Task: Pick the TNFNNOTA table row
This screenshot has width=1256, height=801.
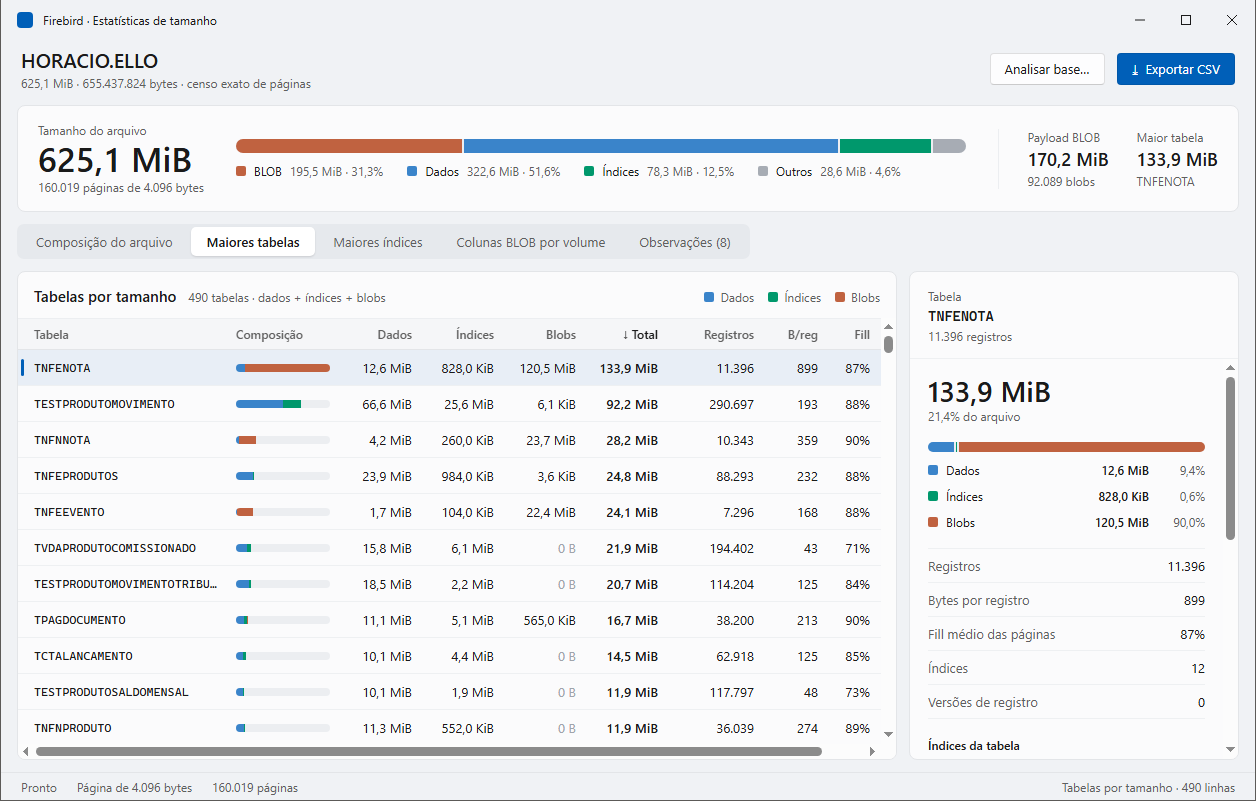Action: coord(450,440)
